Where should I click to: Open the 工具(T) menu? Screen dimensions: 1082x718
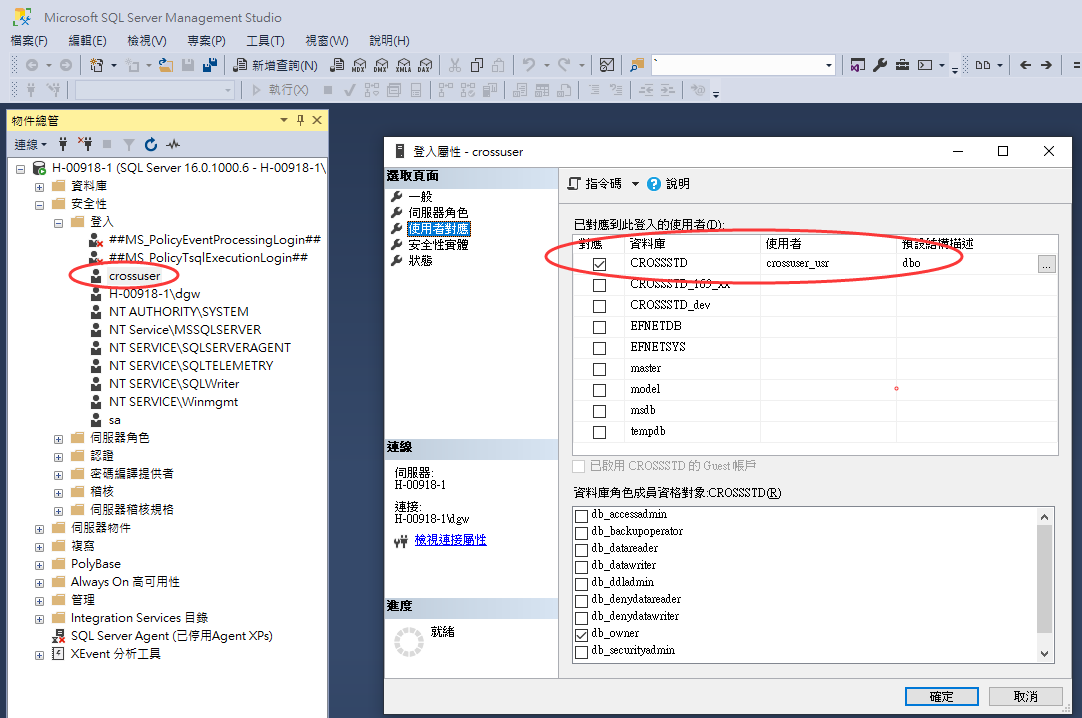265,41
